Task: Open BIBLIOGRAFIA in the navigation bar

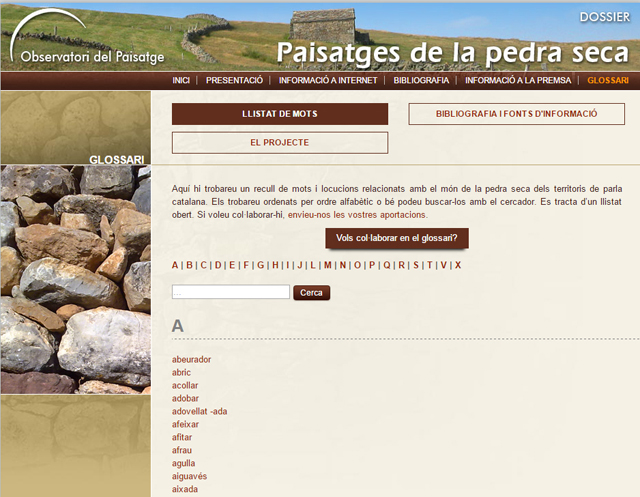Action: [x=421, y=80]
